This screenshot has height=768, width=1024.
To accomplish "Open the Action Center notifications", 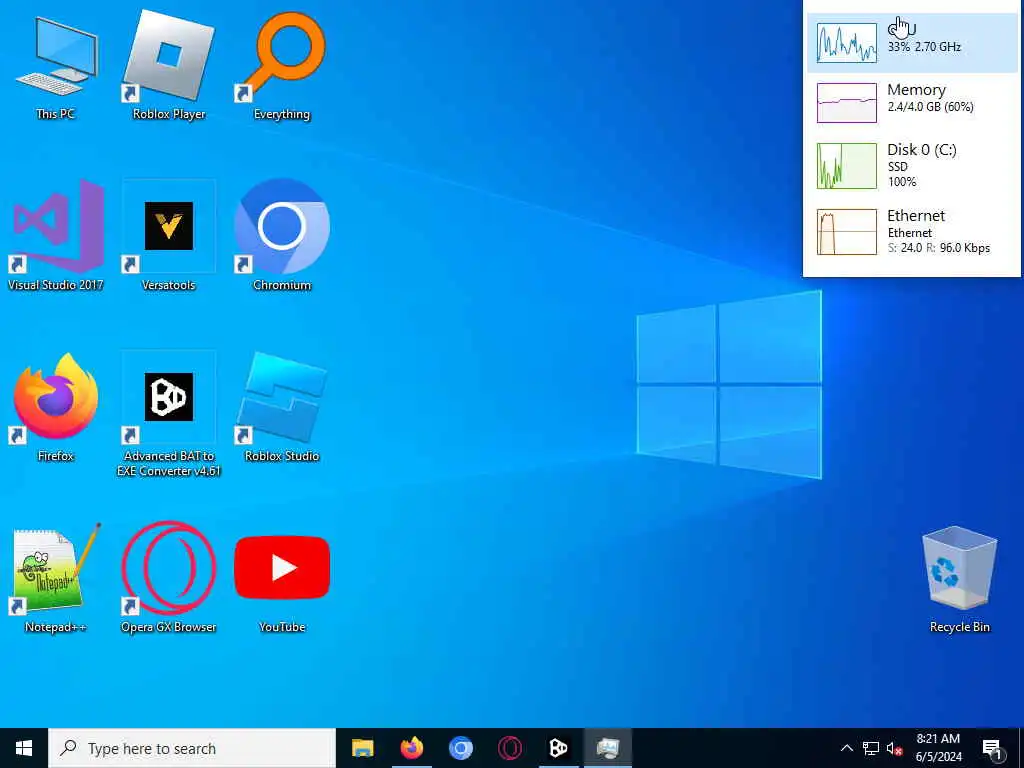I will pyautogui.click(x=993, y=748).
